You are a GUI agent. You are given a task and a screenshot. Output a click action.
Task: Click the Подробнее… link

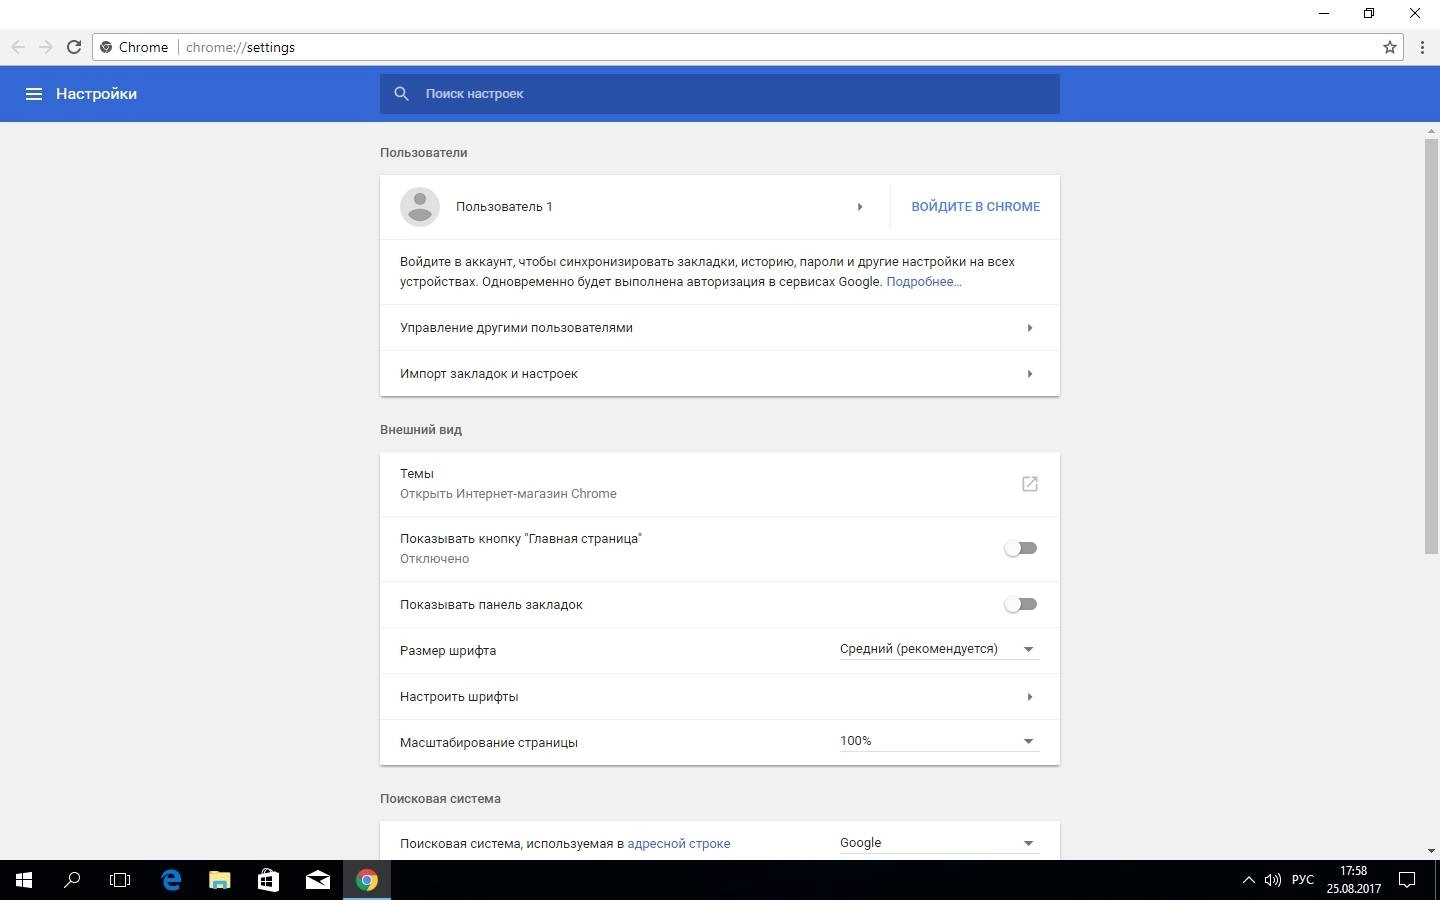click(x=923, y=282)
